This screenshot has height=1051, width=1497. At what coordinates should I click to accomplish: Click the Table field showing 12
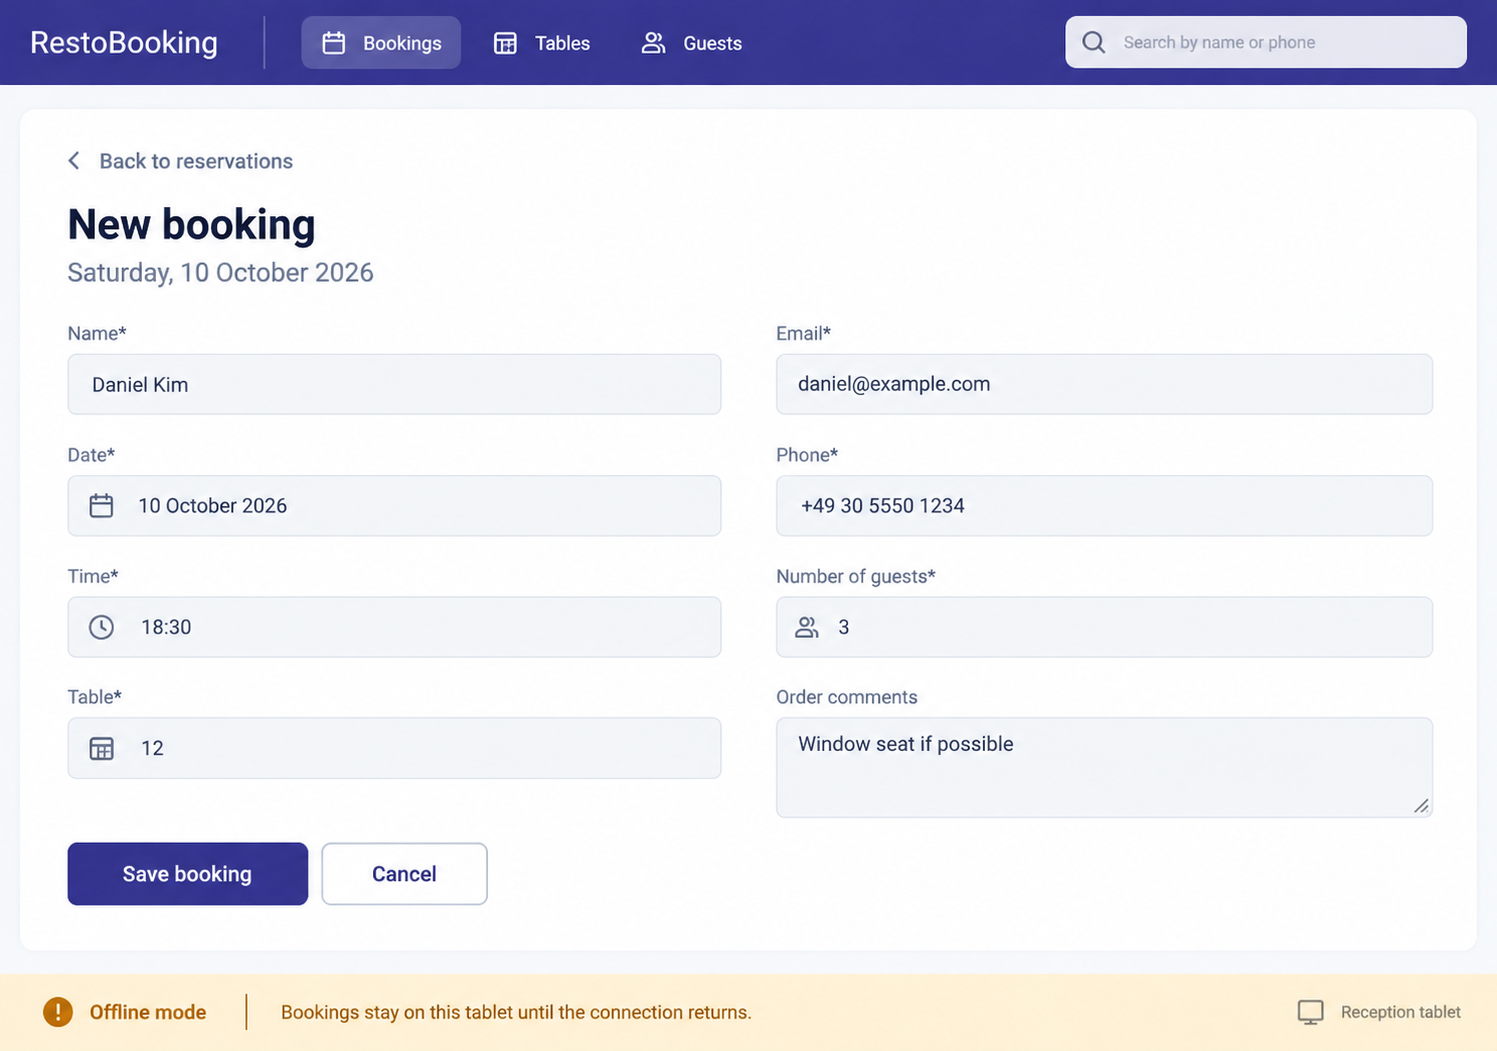(394, 748)
